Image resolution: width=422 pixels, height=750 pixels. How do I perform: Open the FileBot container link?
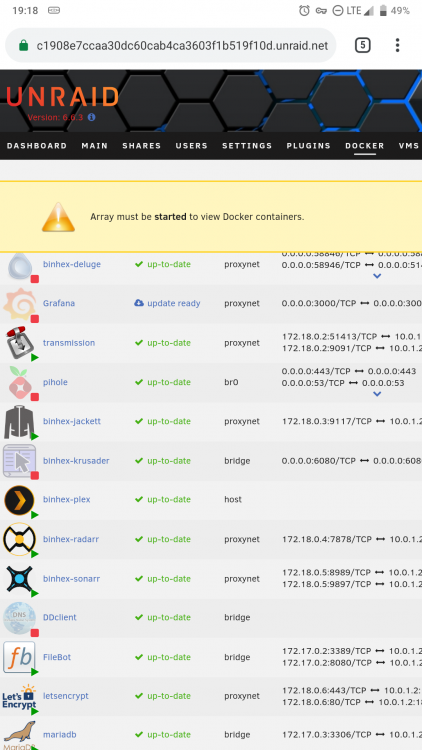57,657
